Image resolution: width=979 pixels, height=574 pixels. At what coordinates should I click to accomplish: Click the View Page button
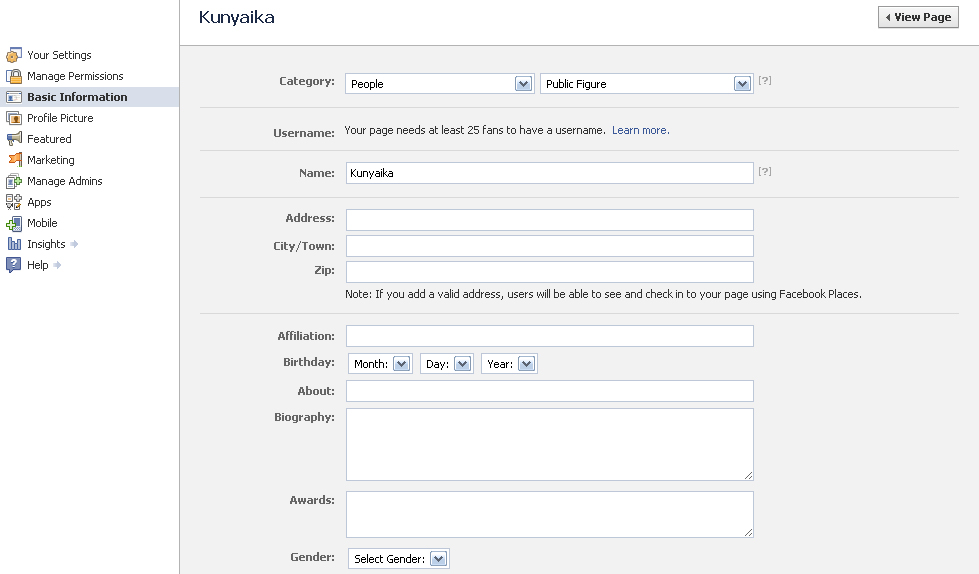coord(918,17)
